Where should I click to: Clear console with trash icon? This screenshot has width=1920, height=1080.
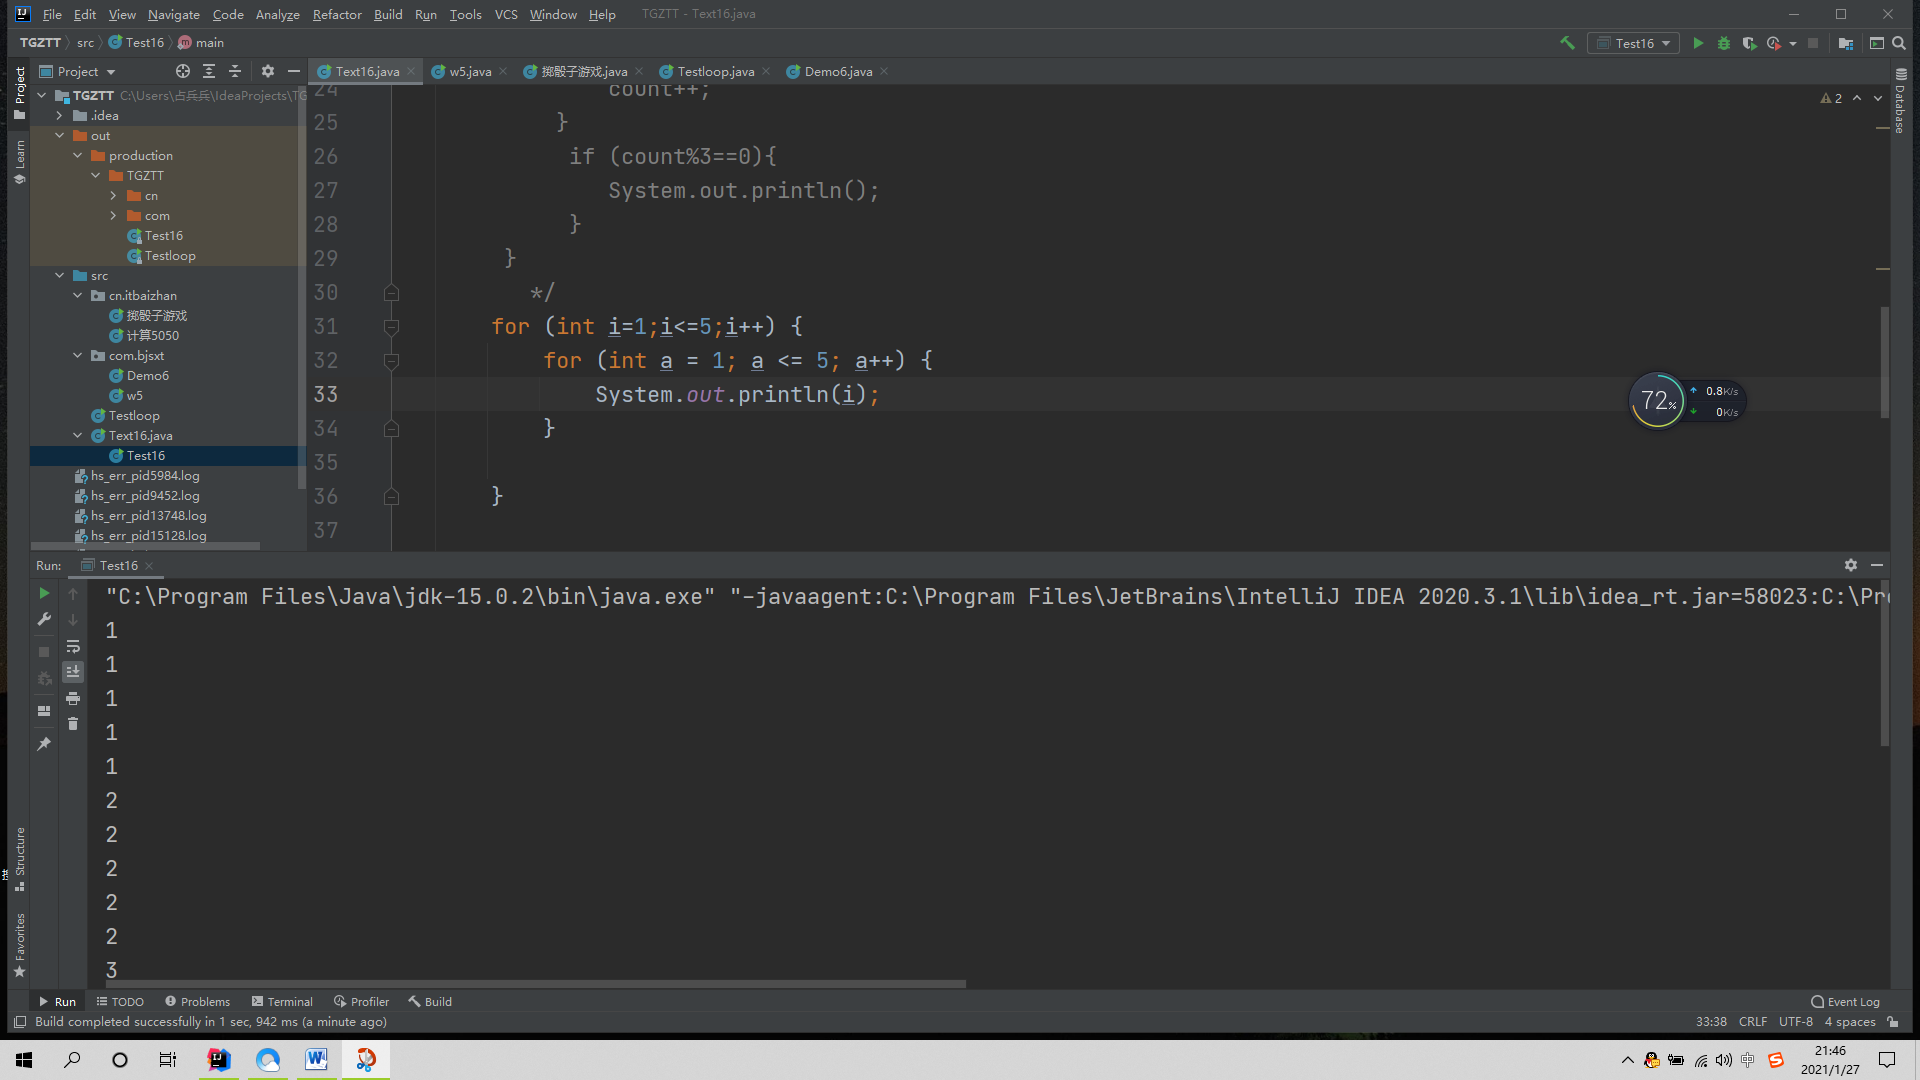tap(73, 723)
